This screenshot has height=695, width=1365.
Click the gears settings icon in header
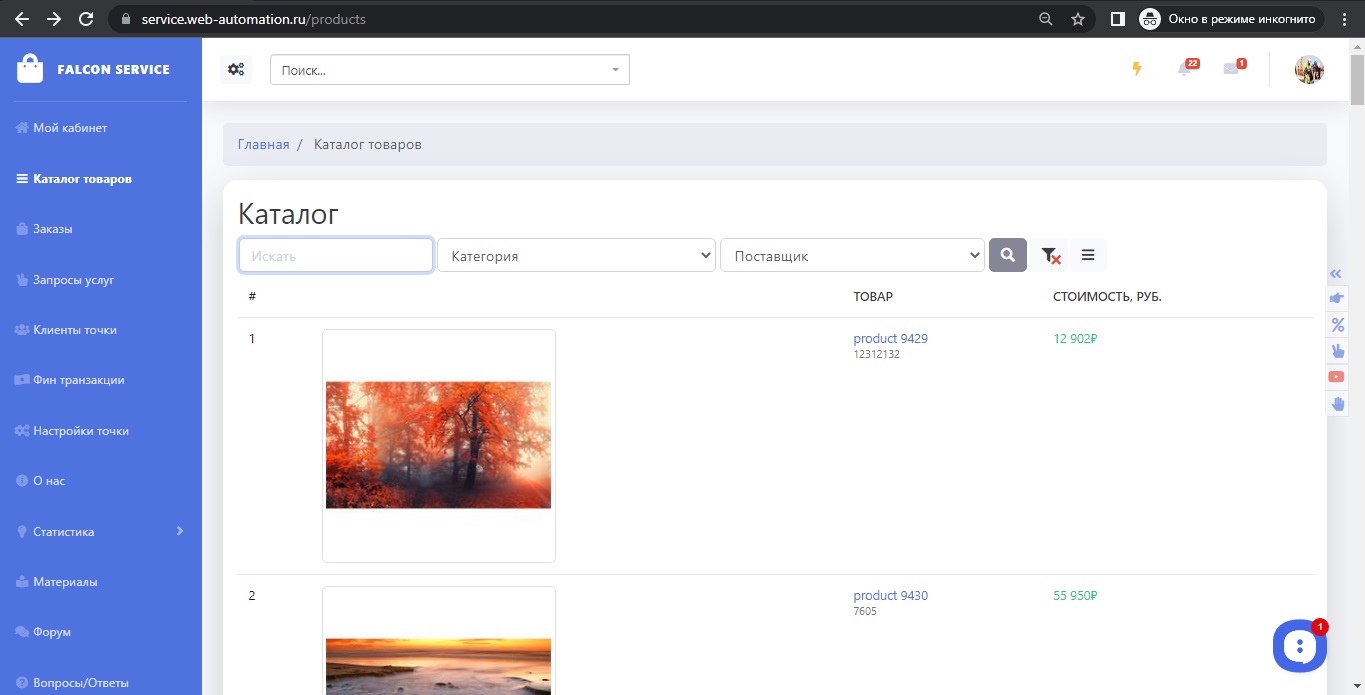(x=236, y=69)
